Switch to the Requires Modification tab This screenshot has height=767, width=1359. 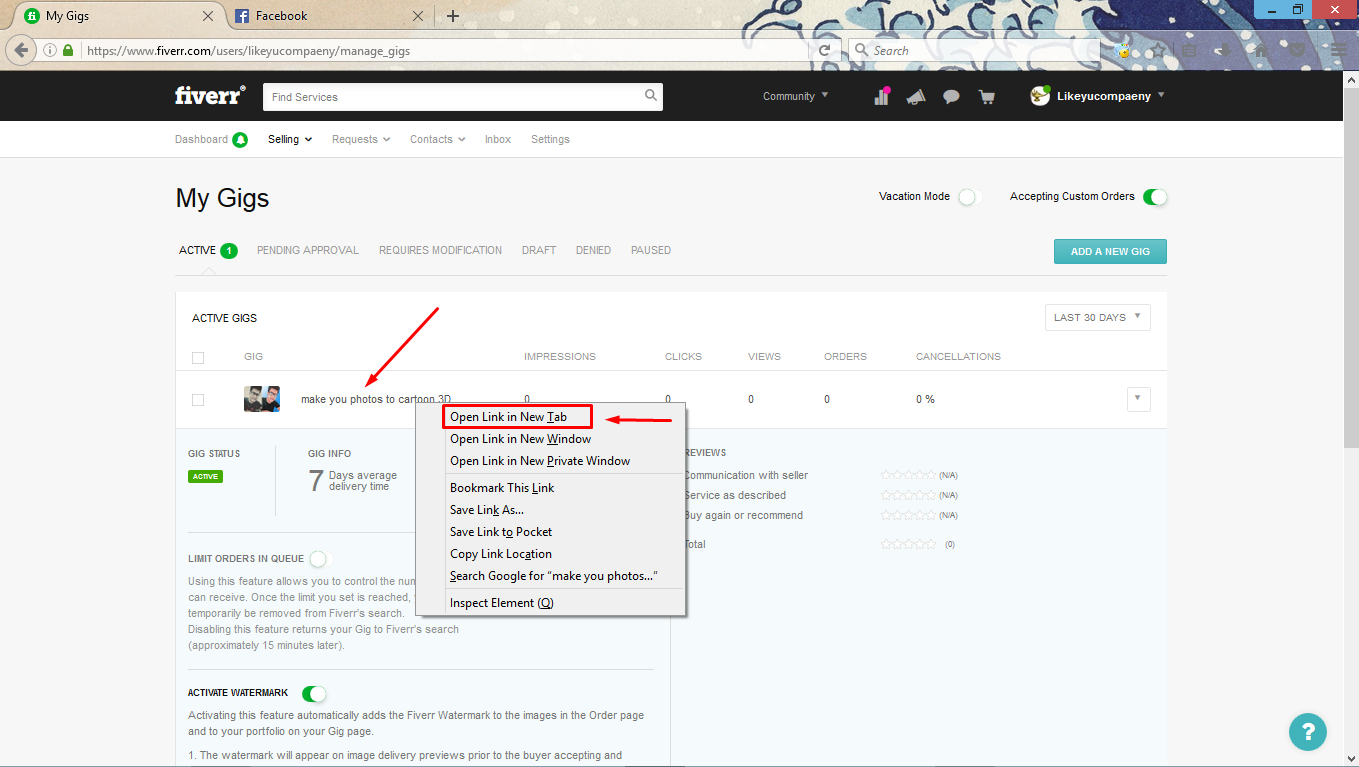point(440,250)
